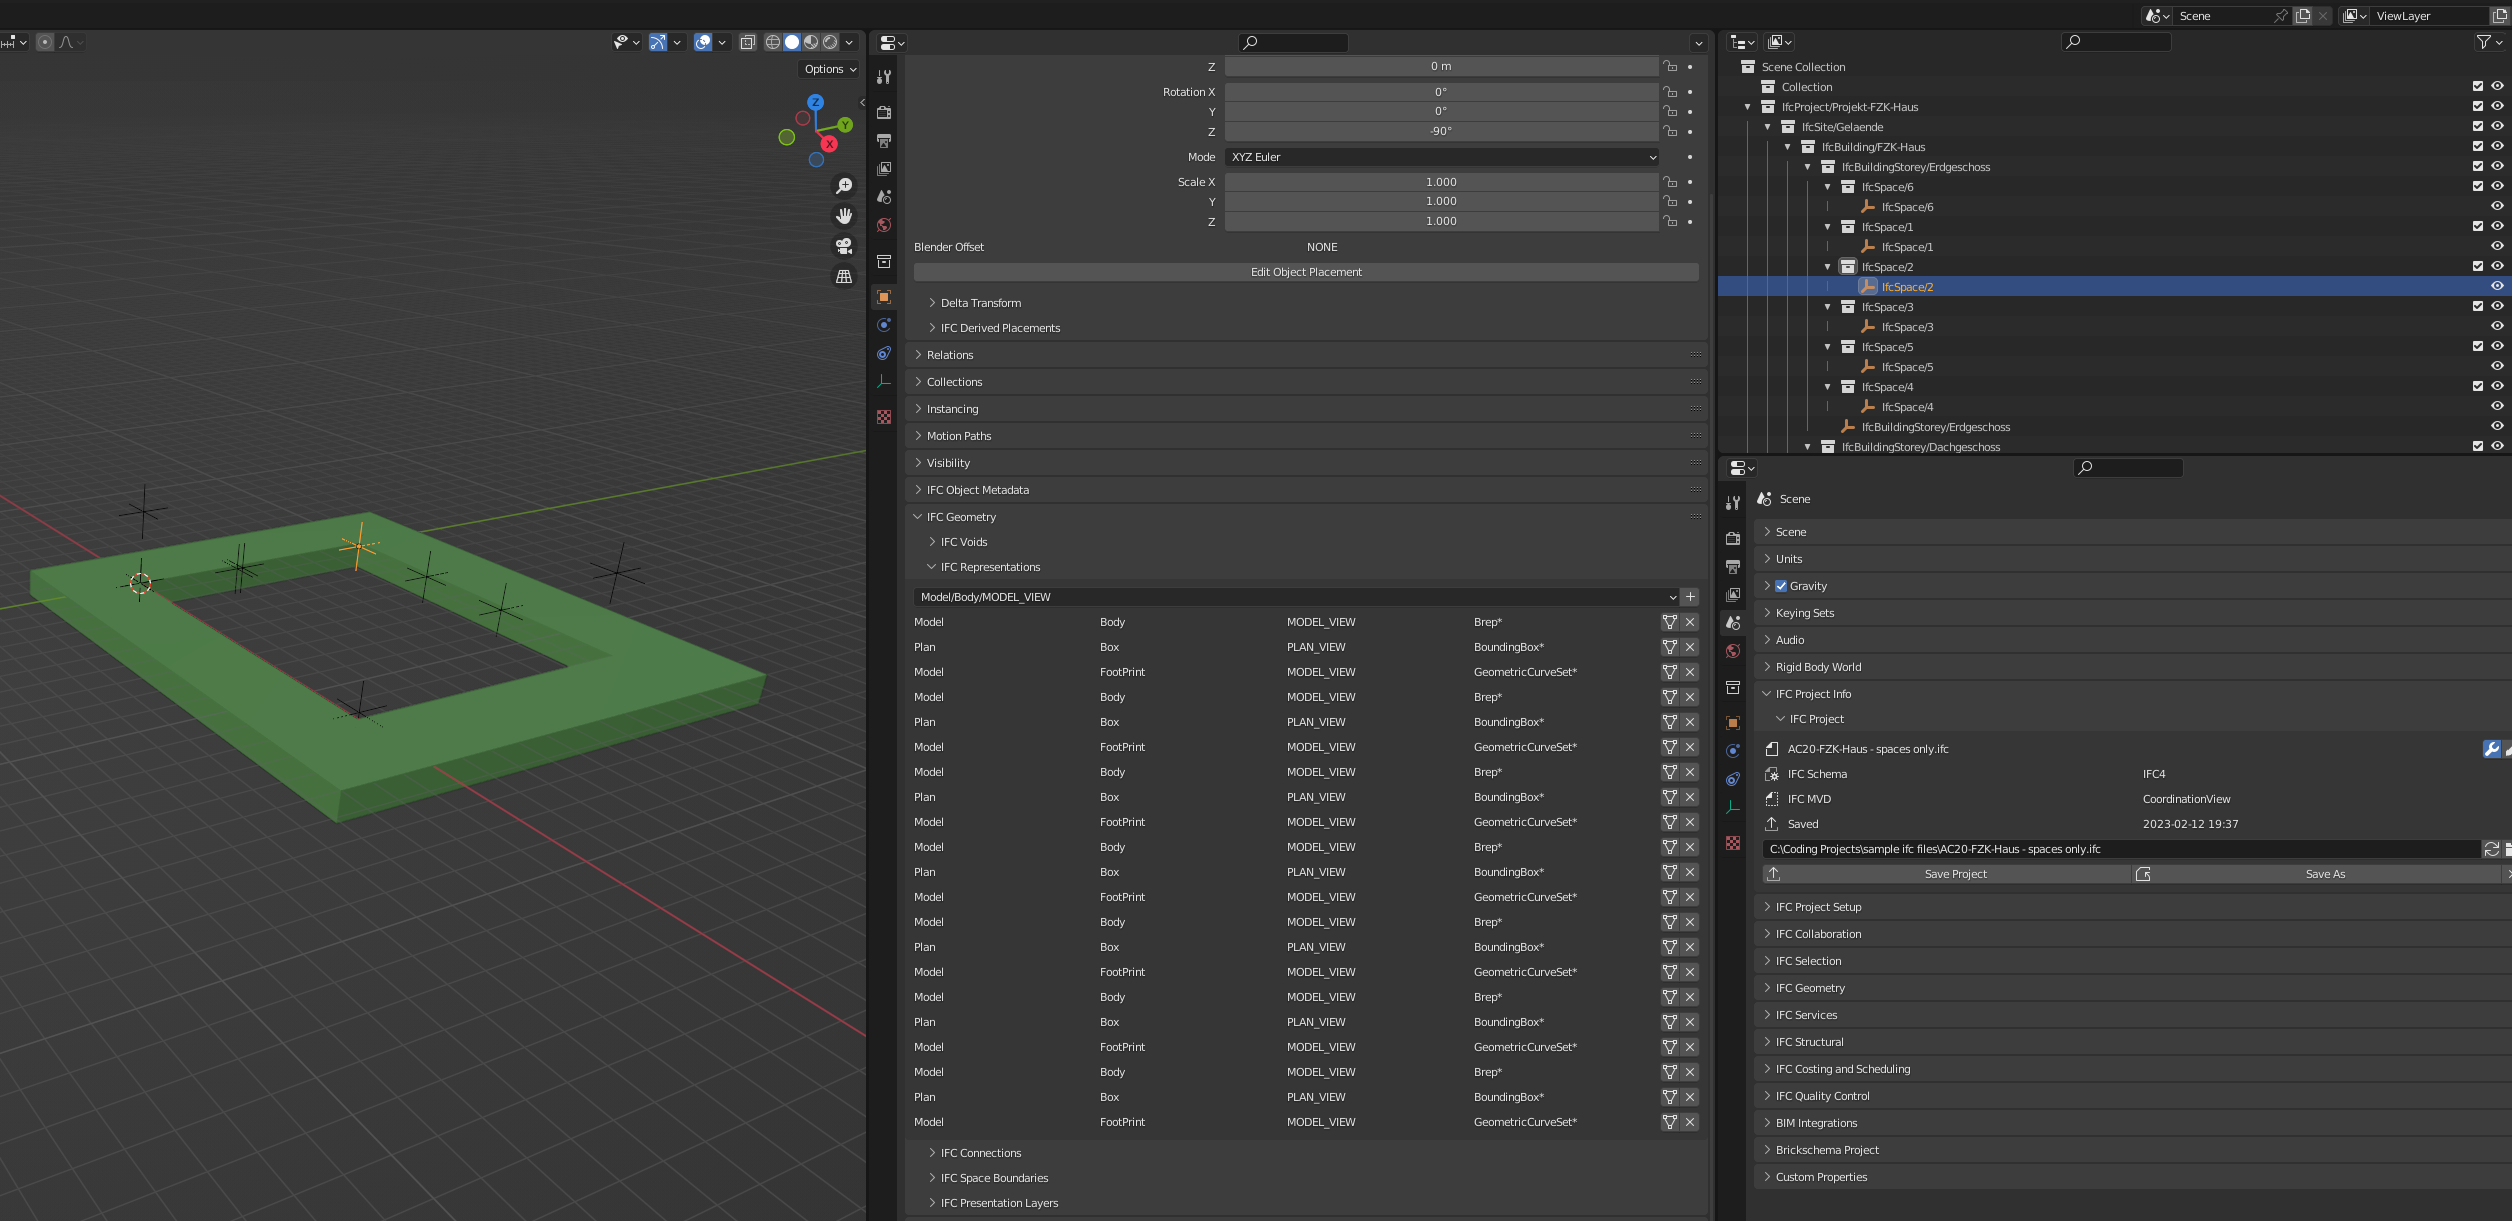Select the Zoom view icon in viewport sidebar
The image size is (2512, 1221).
tap(845, 185)
